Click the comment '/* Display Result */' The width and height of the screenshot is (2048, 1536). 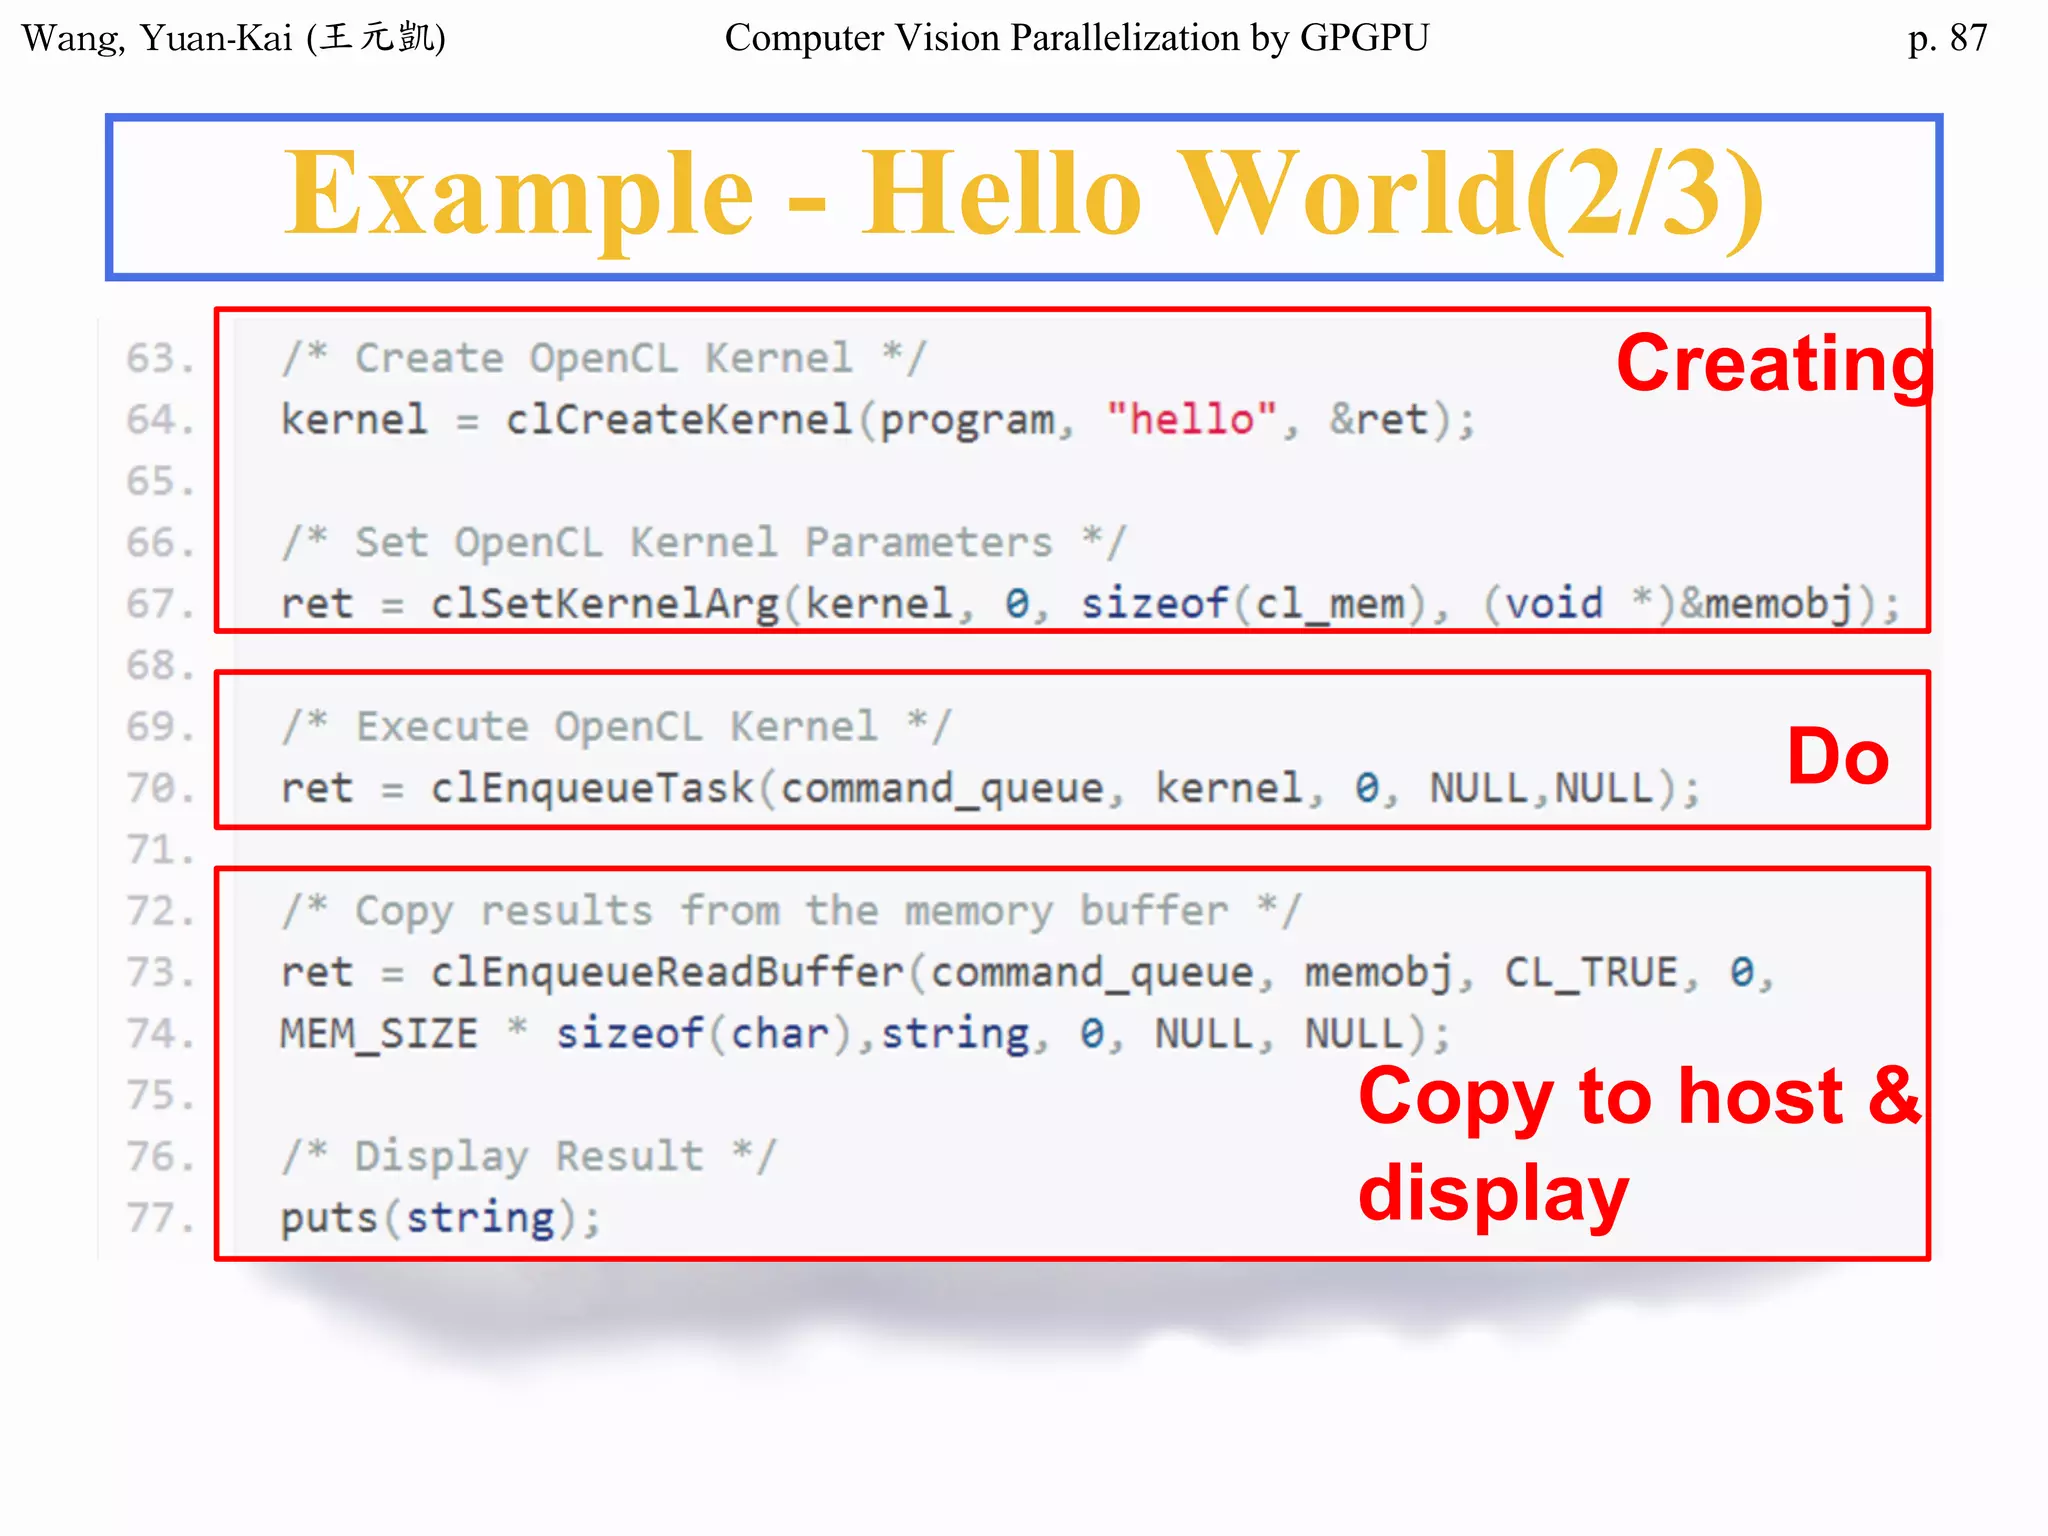click(x=529, y=1157)
